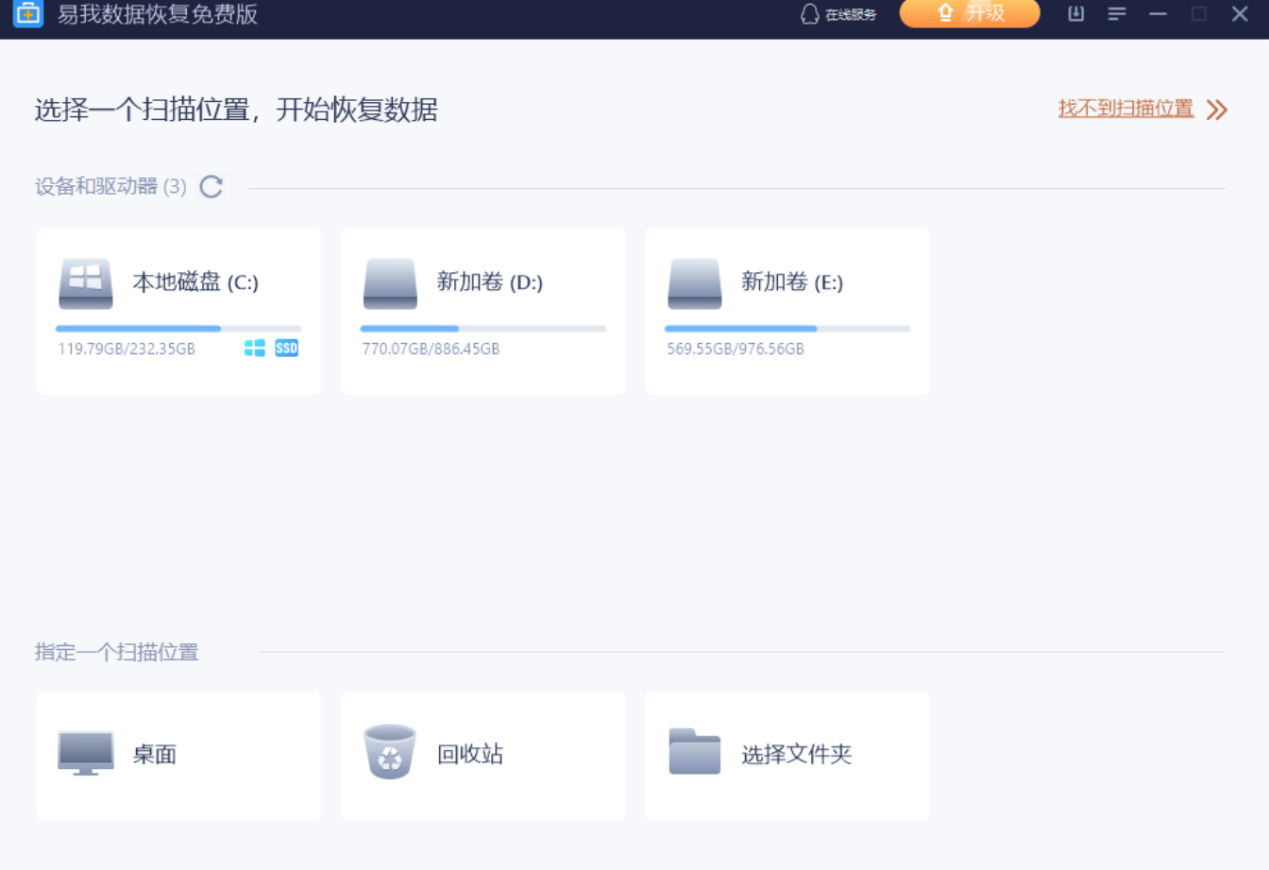The height and width of the screenshot is (870, 1269).
Task: Open the hamburger menu in title bar
Action: coord(1116,14)
